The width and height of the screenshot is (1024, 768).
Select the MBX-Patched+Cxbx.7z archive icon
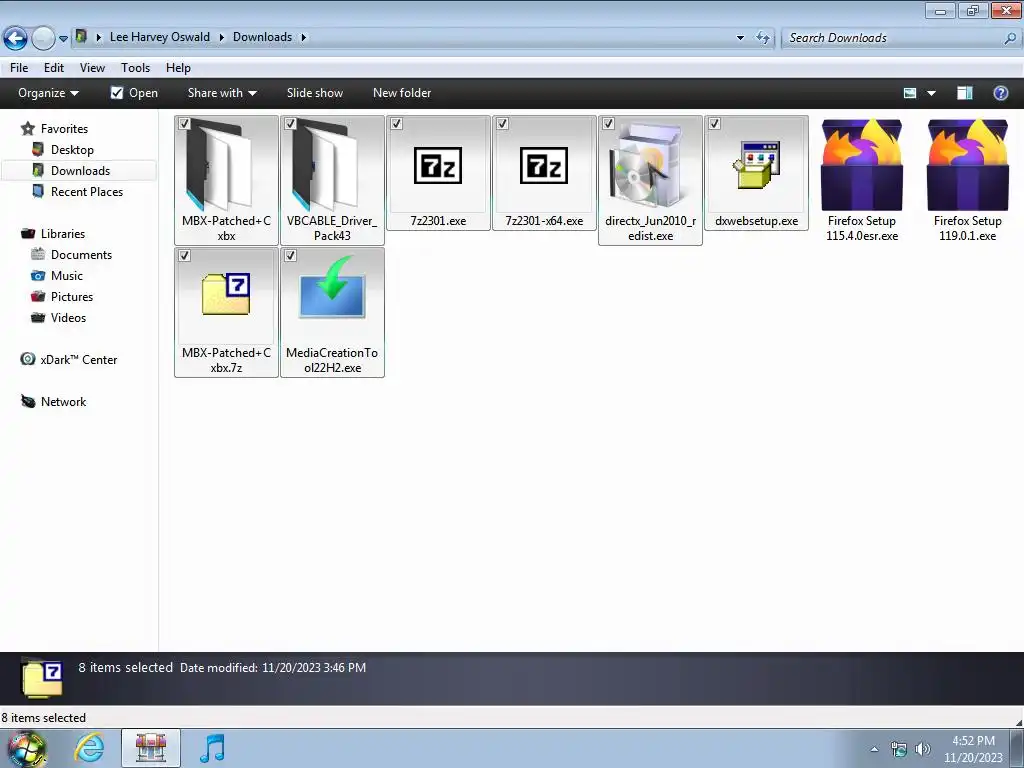(226, 295)
